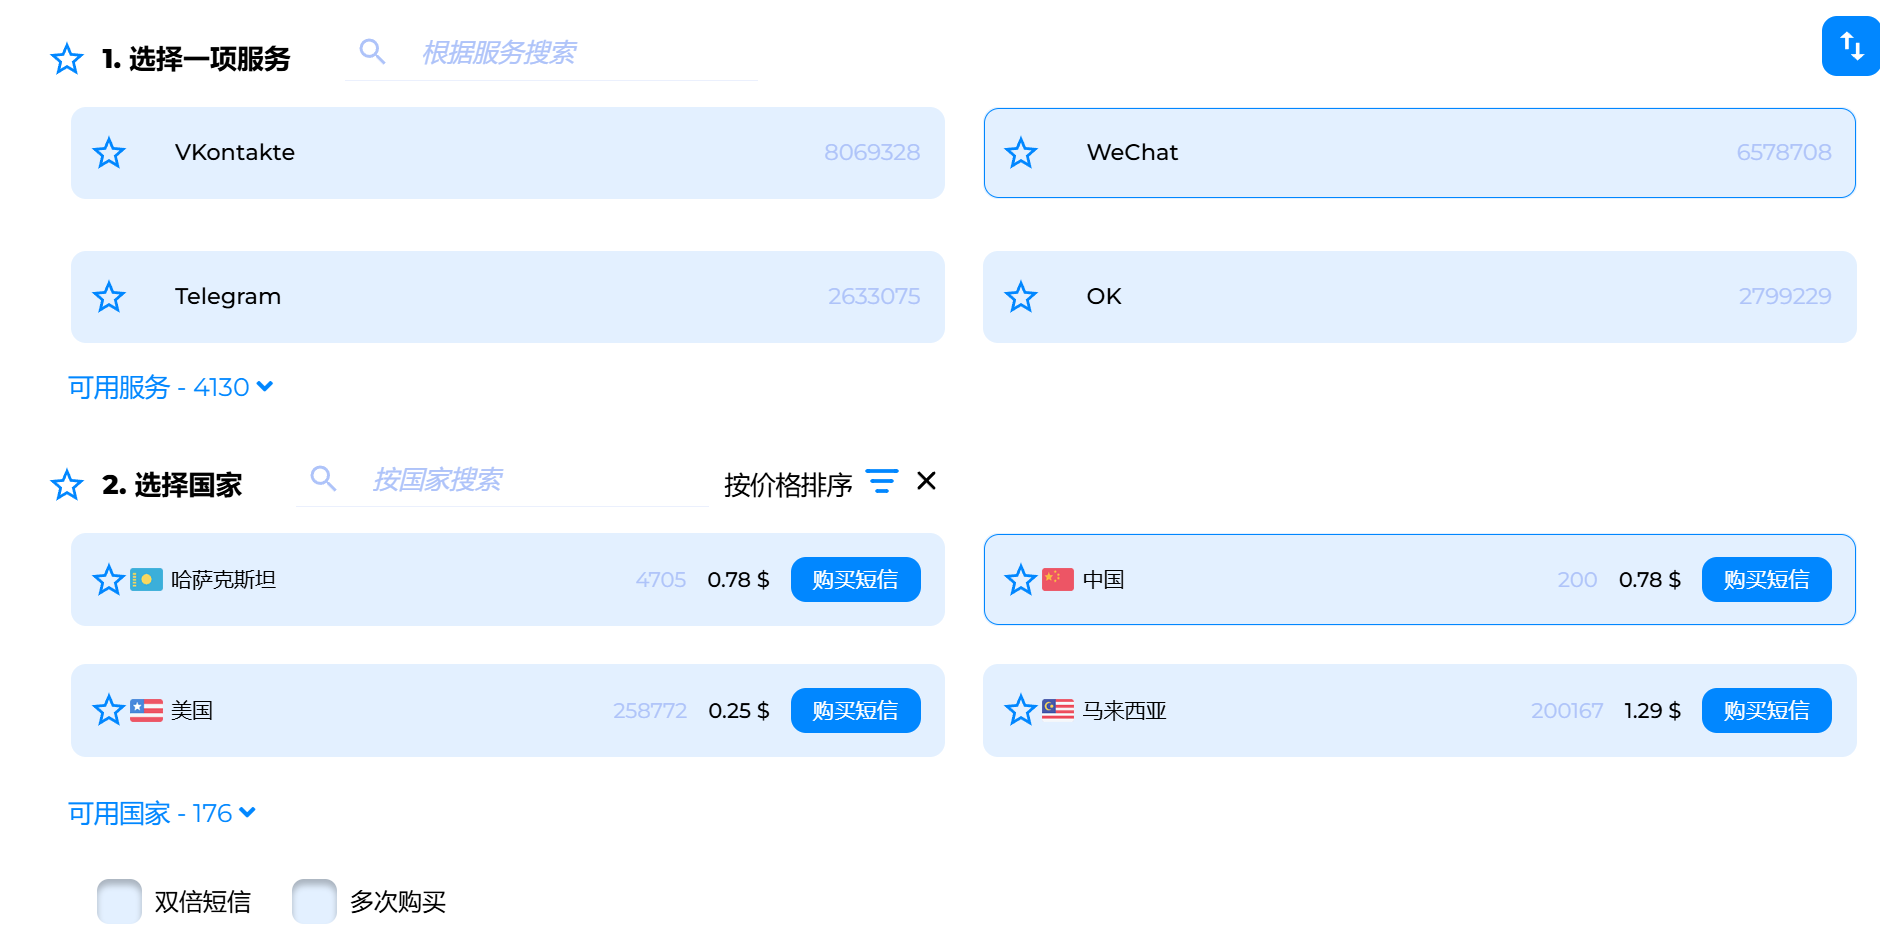Click the China flag icon

click(x=1058, y=580)
